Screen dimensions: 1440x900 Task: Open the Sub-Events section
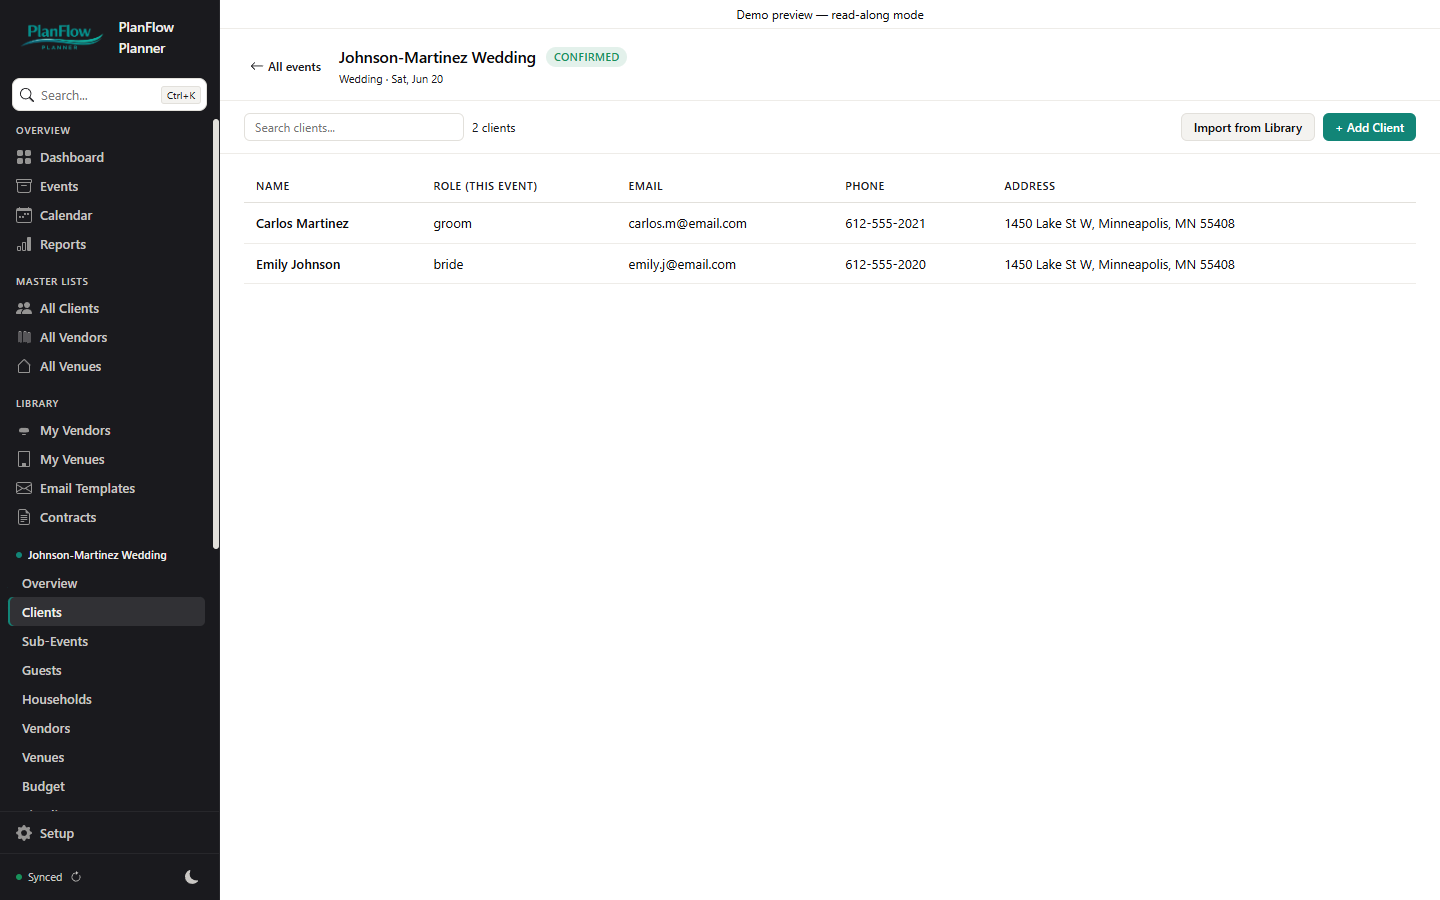(106, 641)
